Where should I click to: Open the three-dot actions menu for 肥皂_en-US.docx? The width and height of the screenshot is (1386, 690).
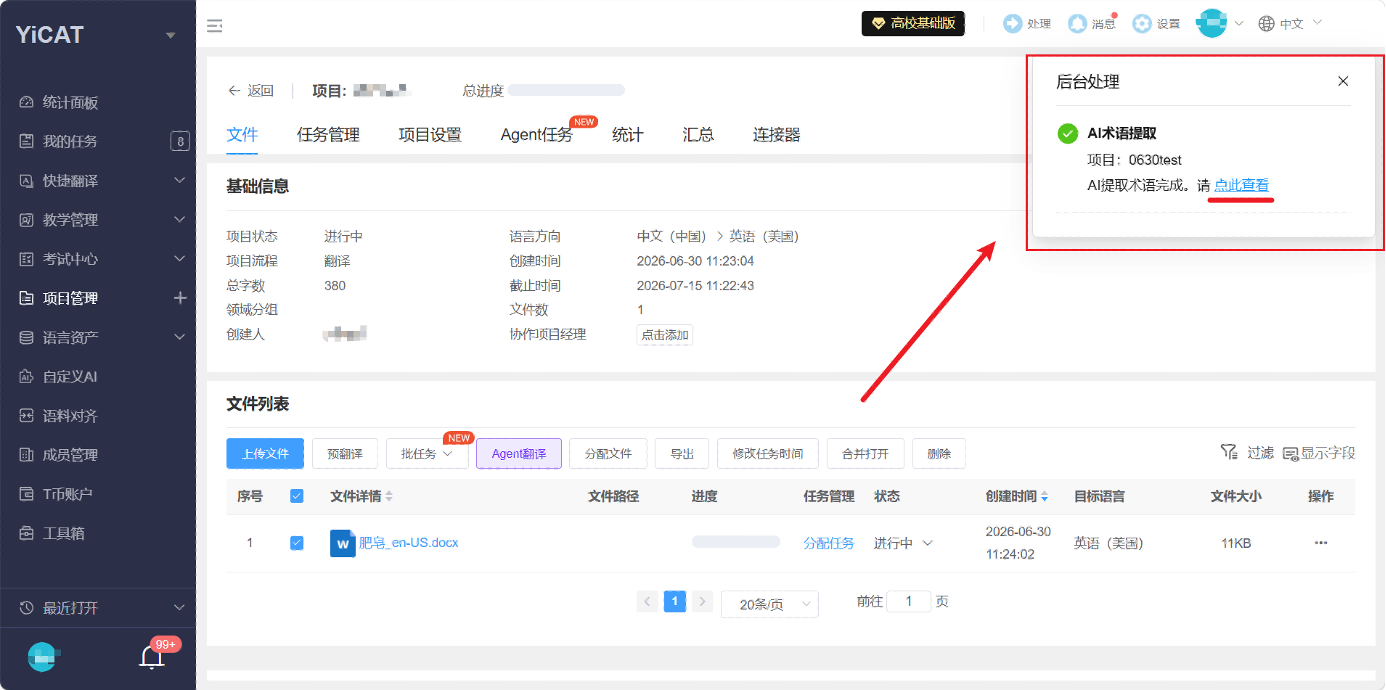pyautogui.click(x=1321, y=543)
